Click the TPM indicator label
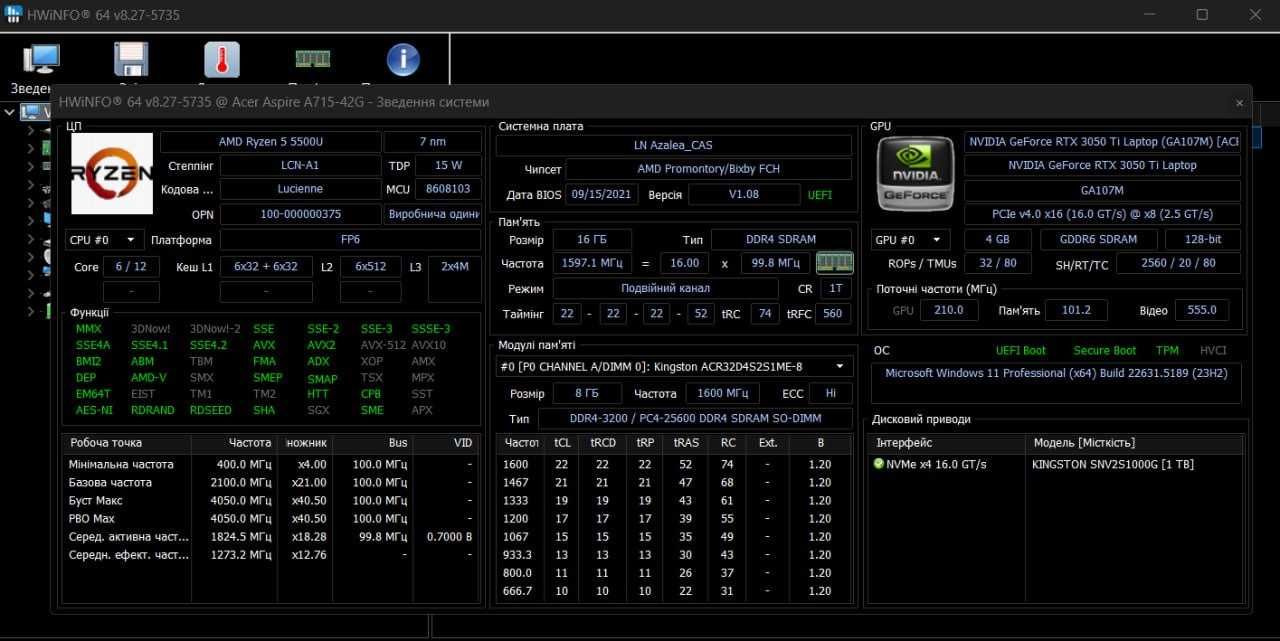The image size is (1280, 641). click(x=1167, y=351)
